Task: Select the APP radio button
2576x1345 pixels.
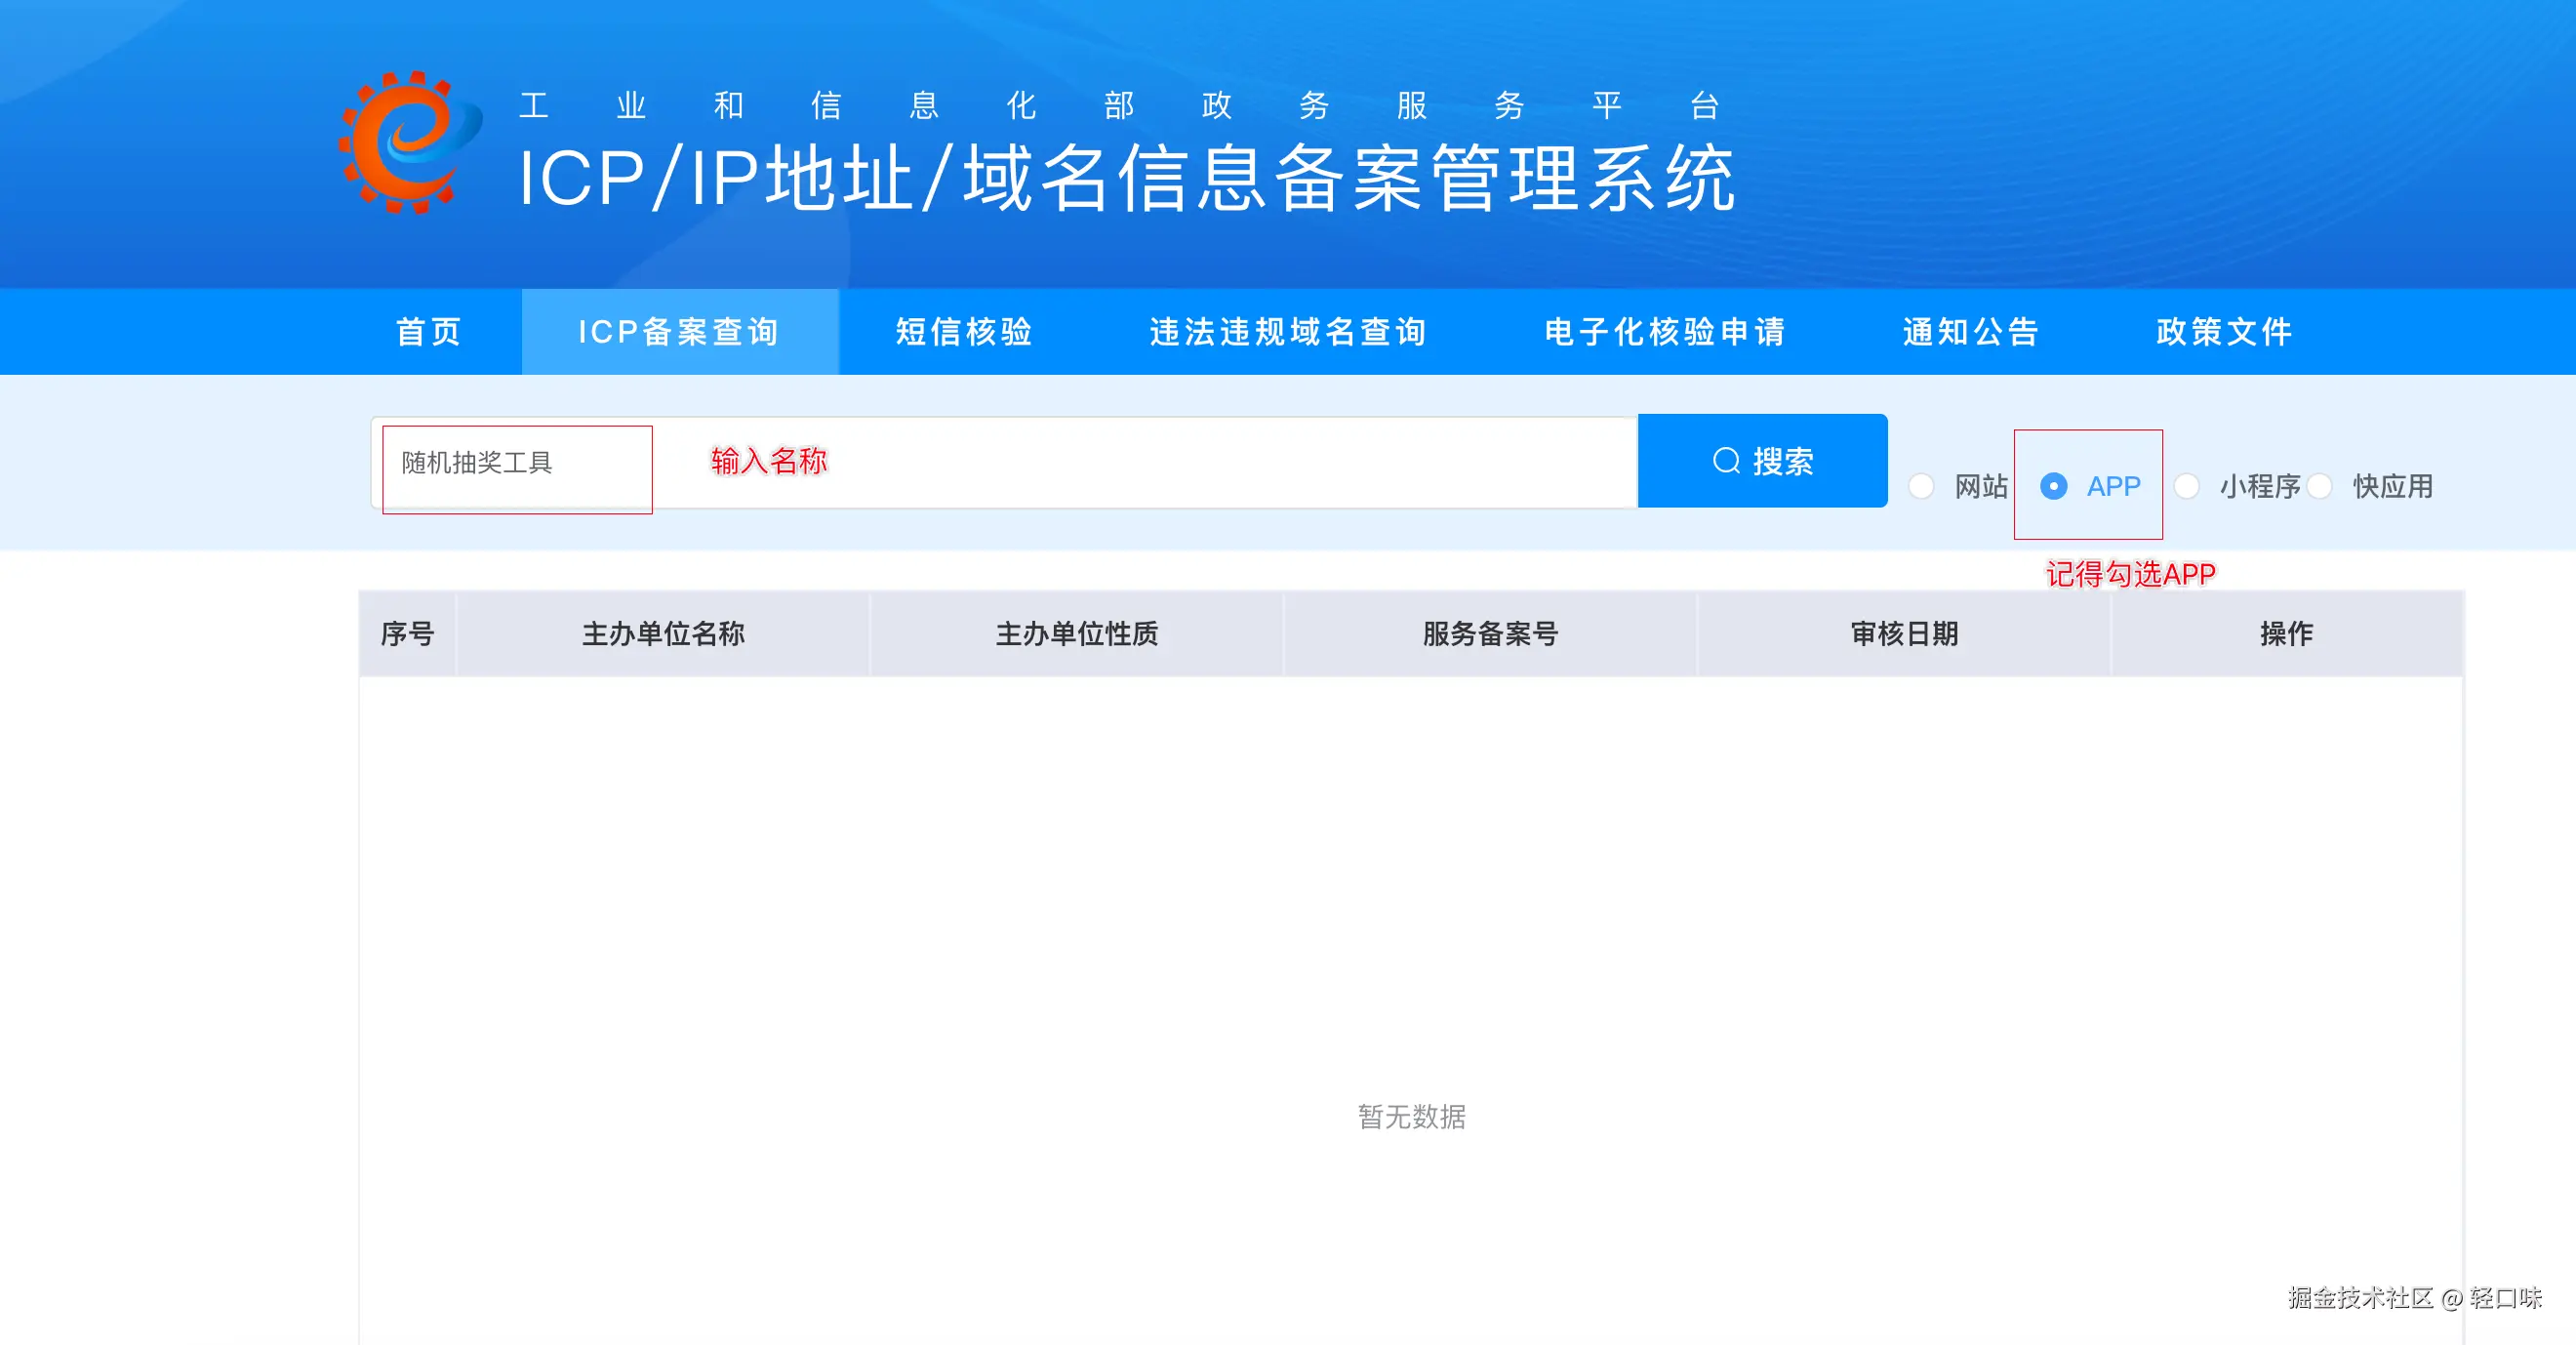Action: (x=2053, y=487)
